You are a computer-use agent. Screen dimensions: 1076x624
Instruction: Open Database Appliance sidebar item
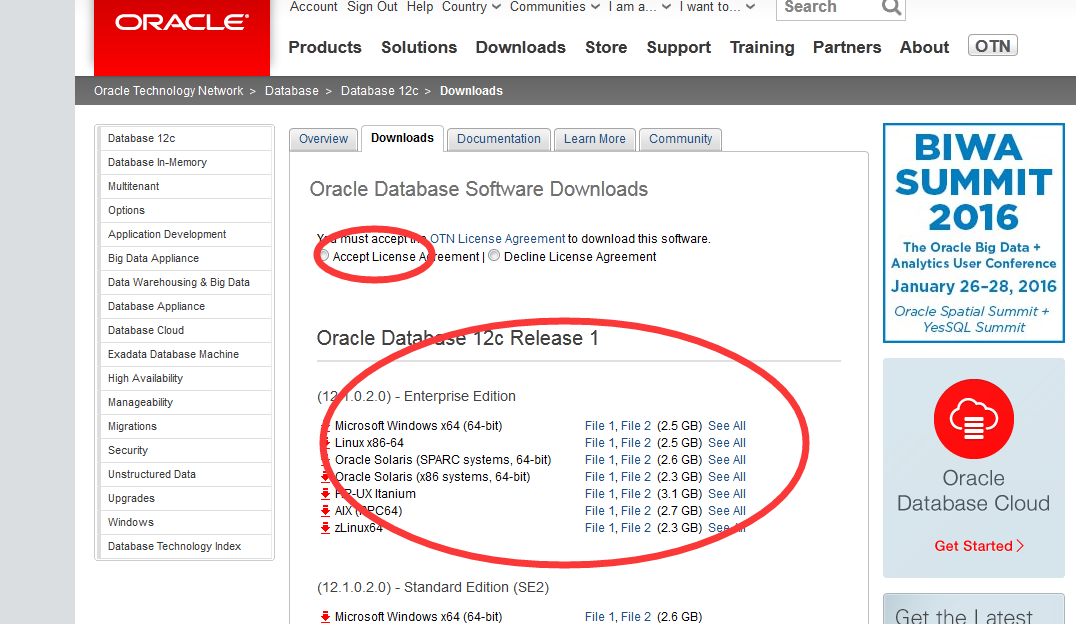(185, 306)
